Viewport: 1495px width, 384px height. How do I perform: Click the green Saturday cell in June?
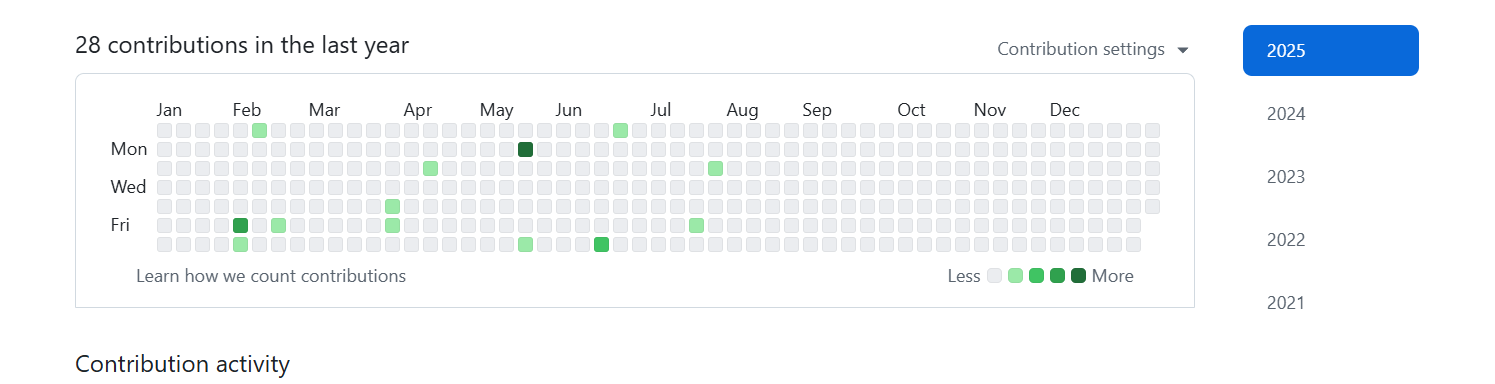(x=601, y=244)
